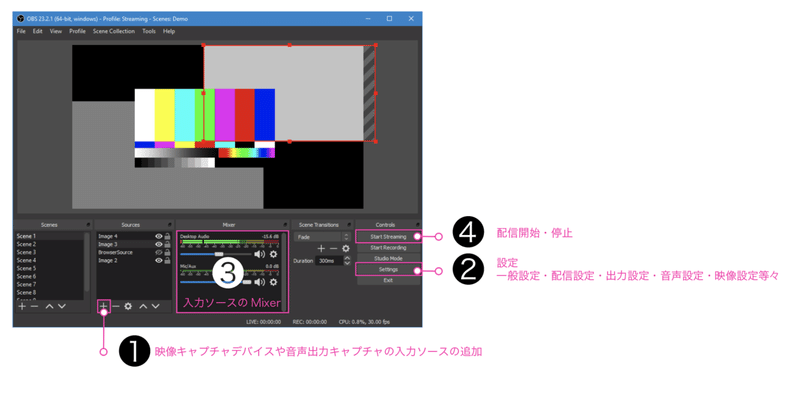The width and height of the screenshot is (800, 401).
Task: Hide the Image 3 source
Action: pyautogui.click(x=159, y=244)
